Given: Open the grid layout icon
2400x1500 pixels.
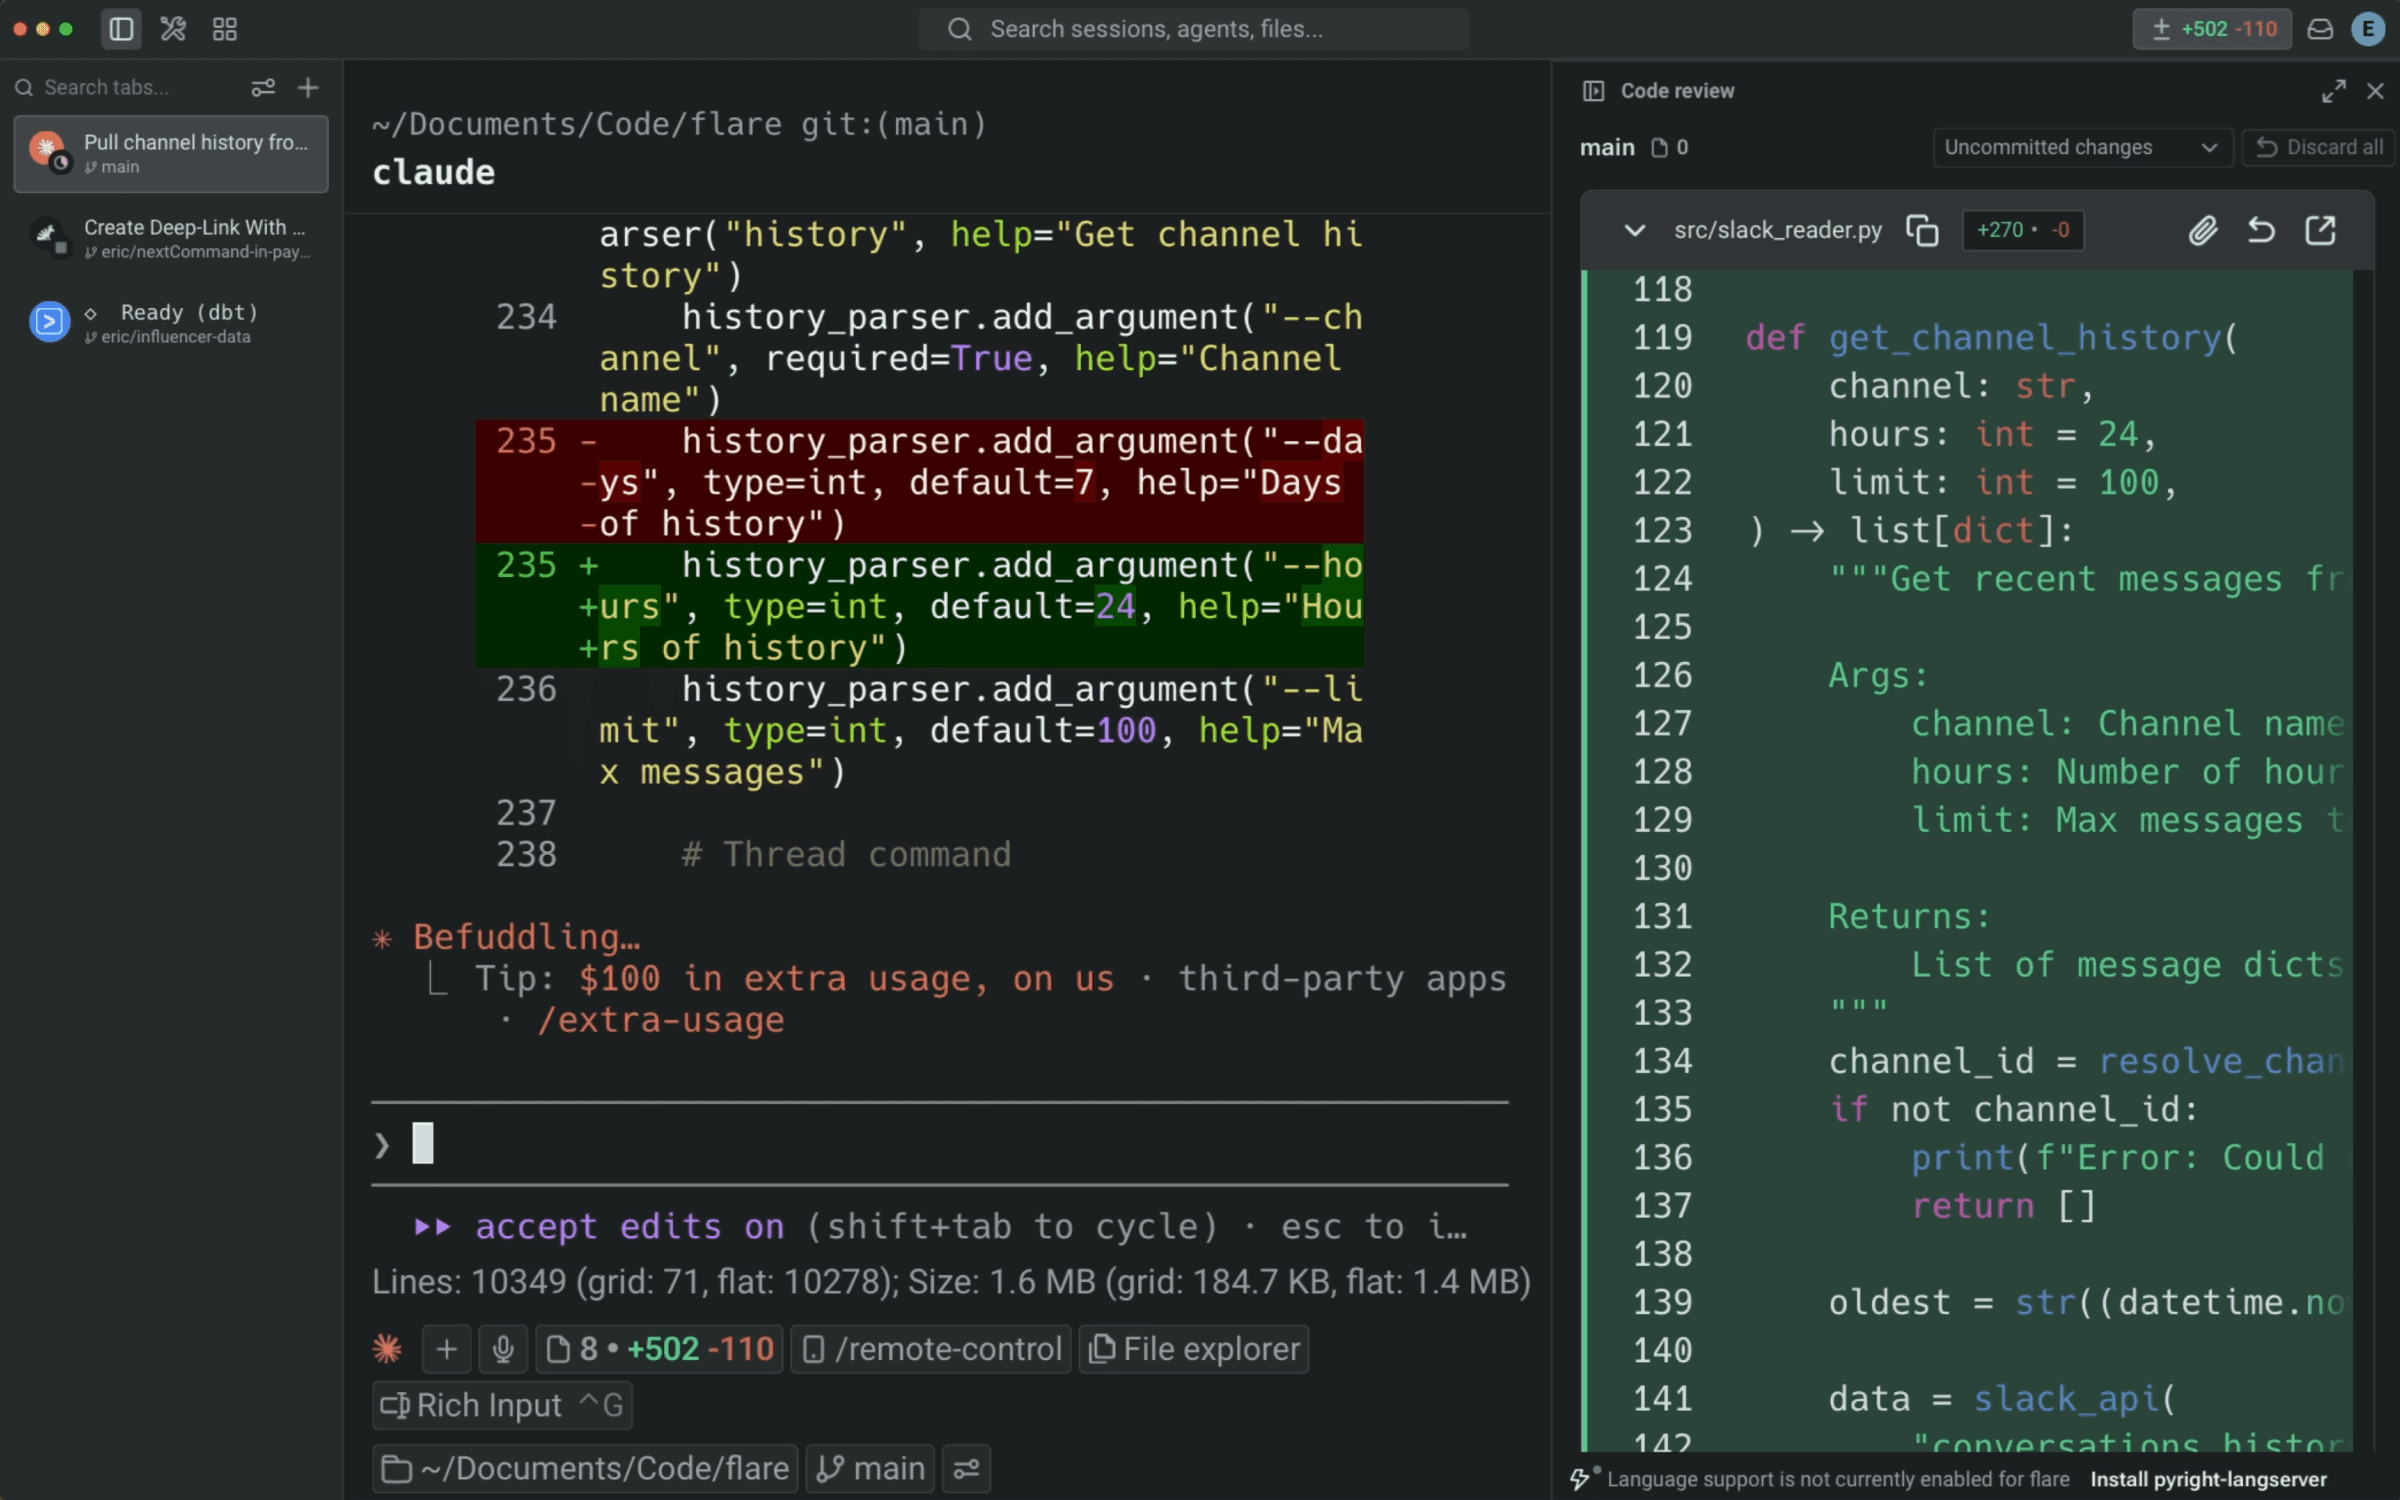Looking at the screenshot, I should [x=225, y=29].
